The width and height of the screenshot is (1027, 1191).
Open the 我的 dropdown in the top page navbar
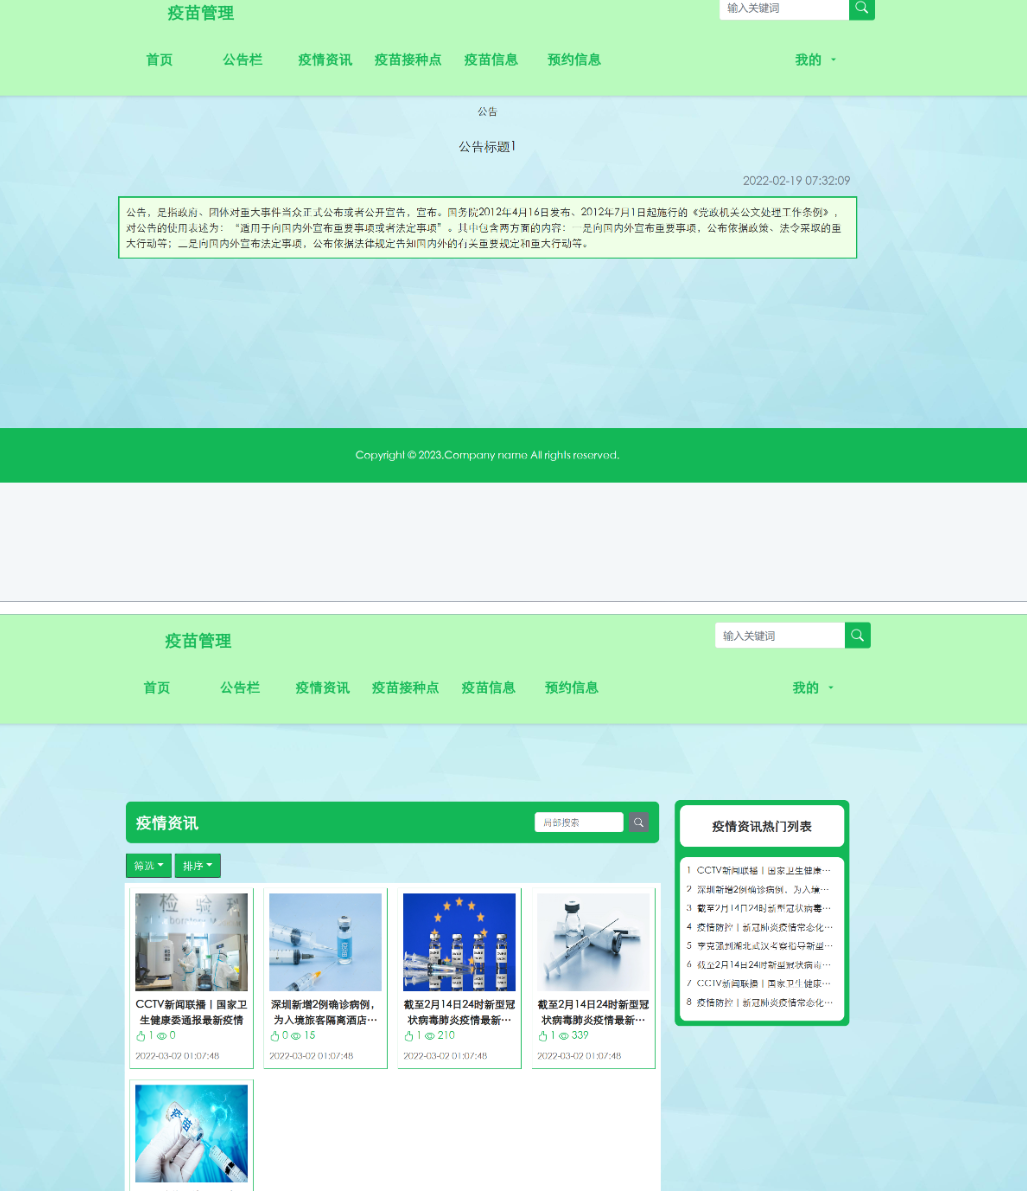coord(815,59)
